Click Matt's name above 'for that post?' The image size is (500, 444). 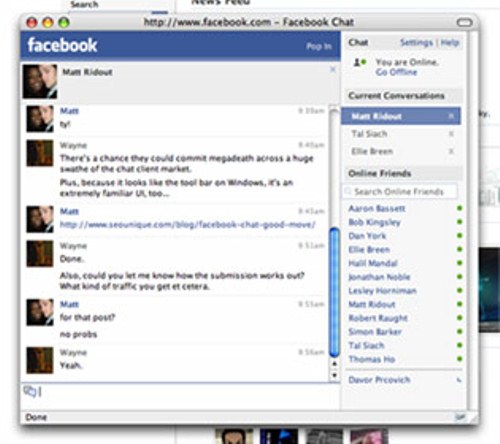[69, 304]
